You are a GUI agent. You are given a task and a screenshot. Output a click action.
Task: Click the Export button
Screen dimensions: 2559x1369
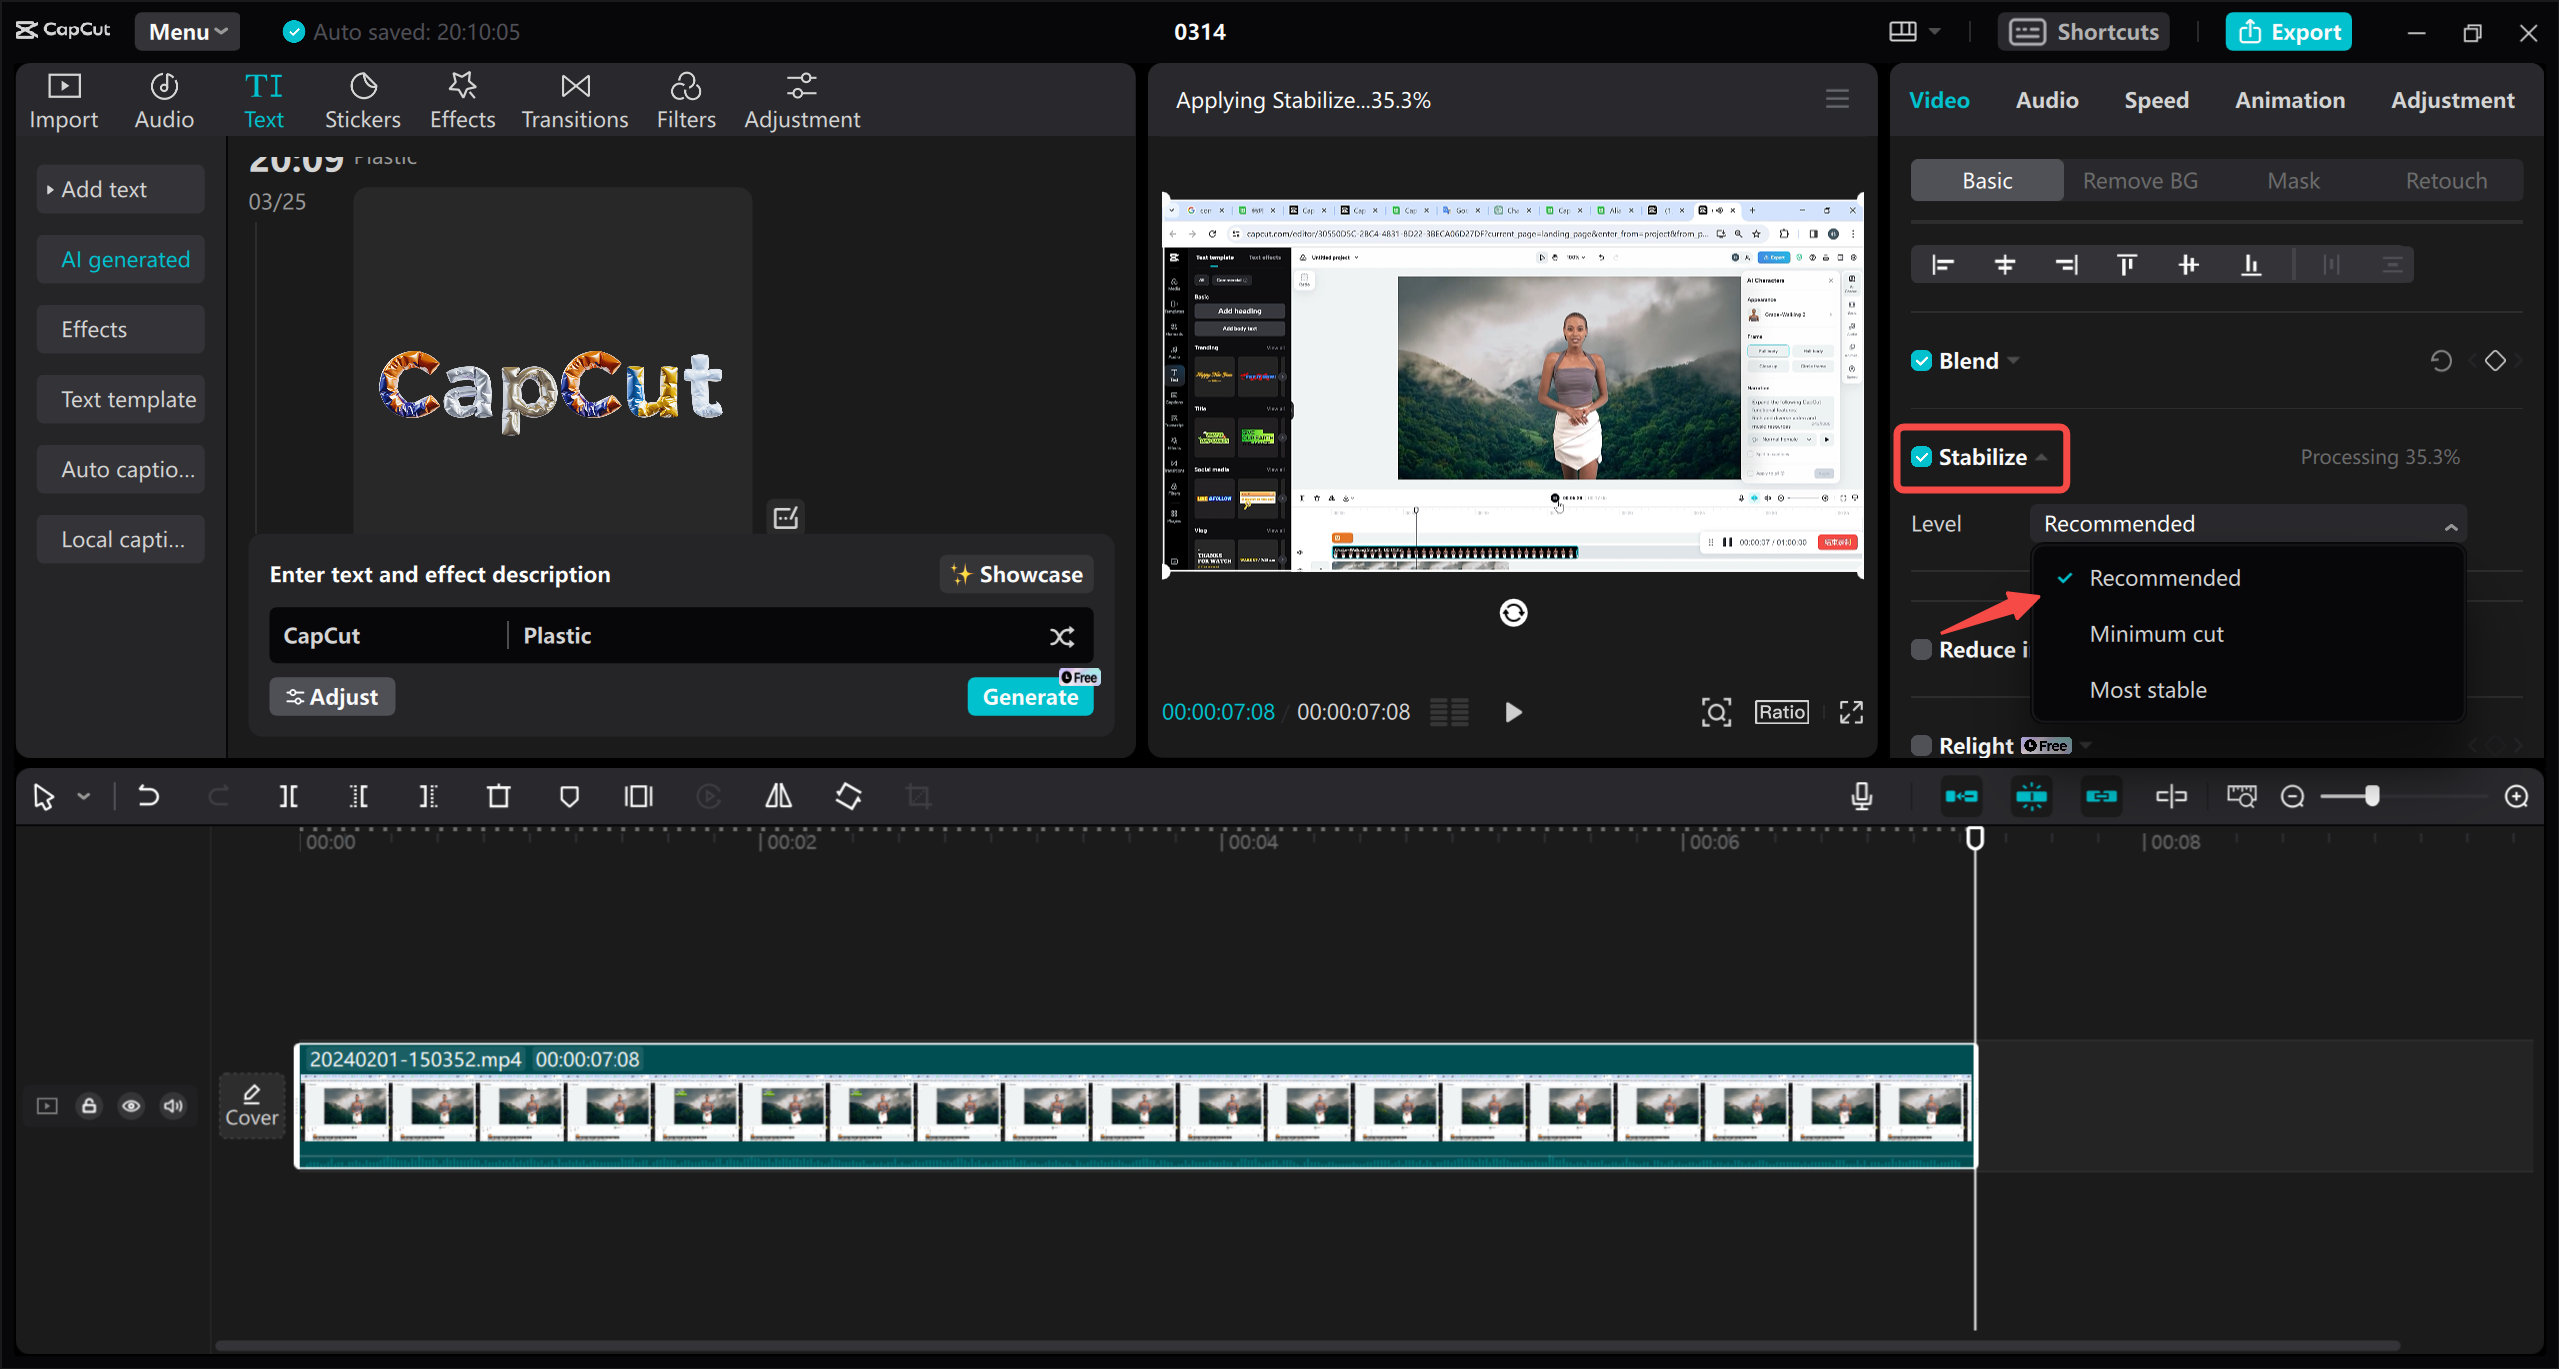[x=2287, y=31]
